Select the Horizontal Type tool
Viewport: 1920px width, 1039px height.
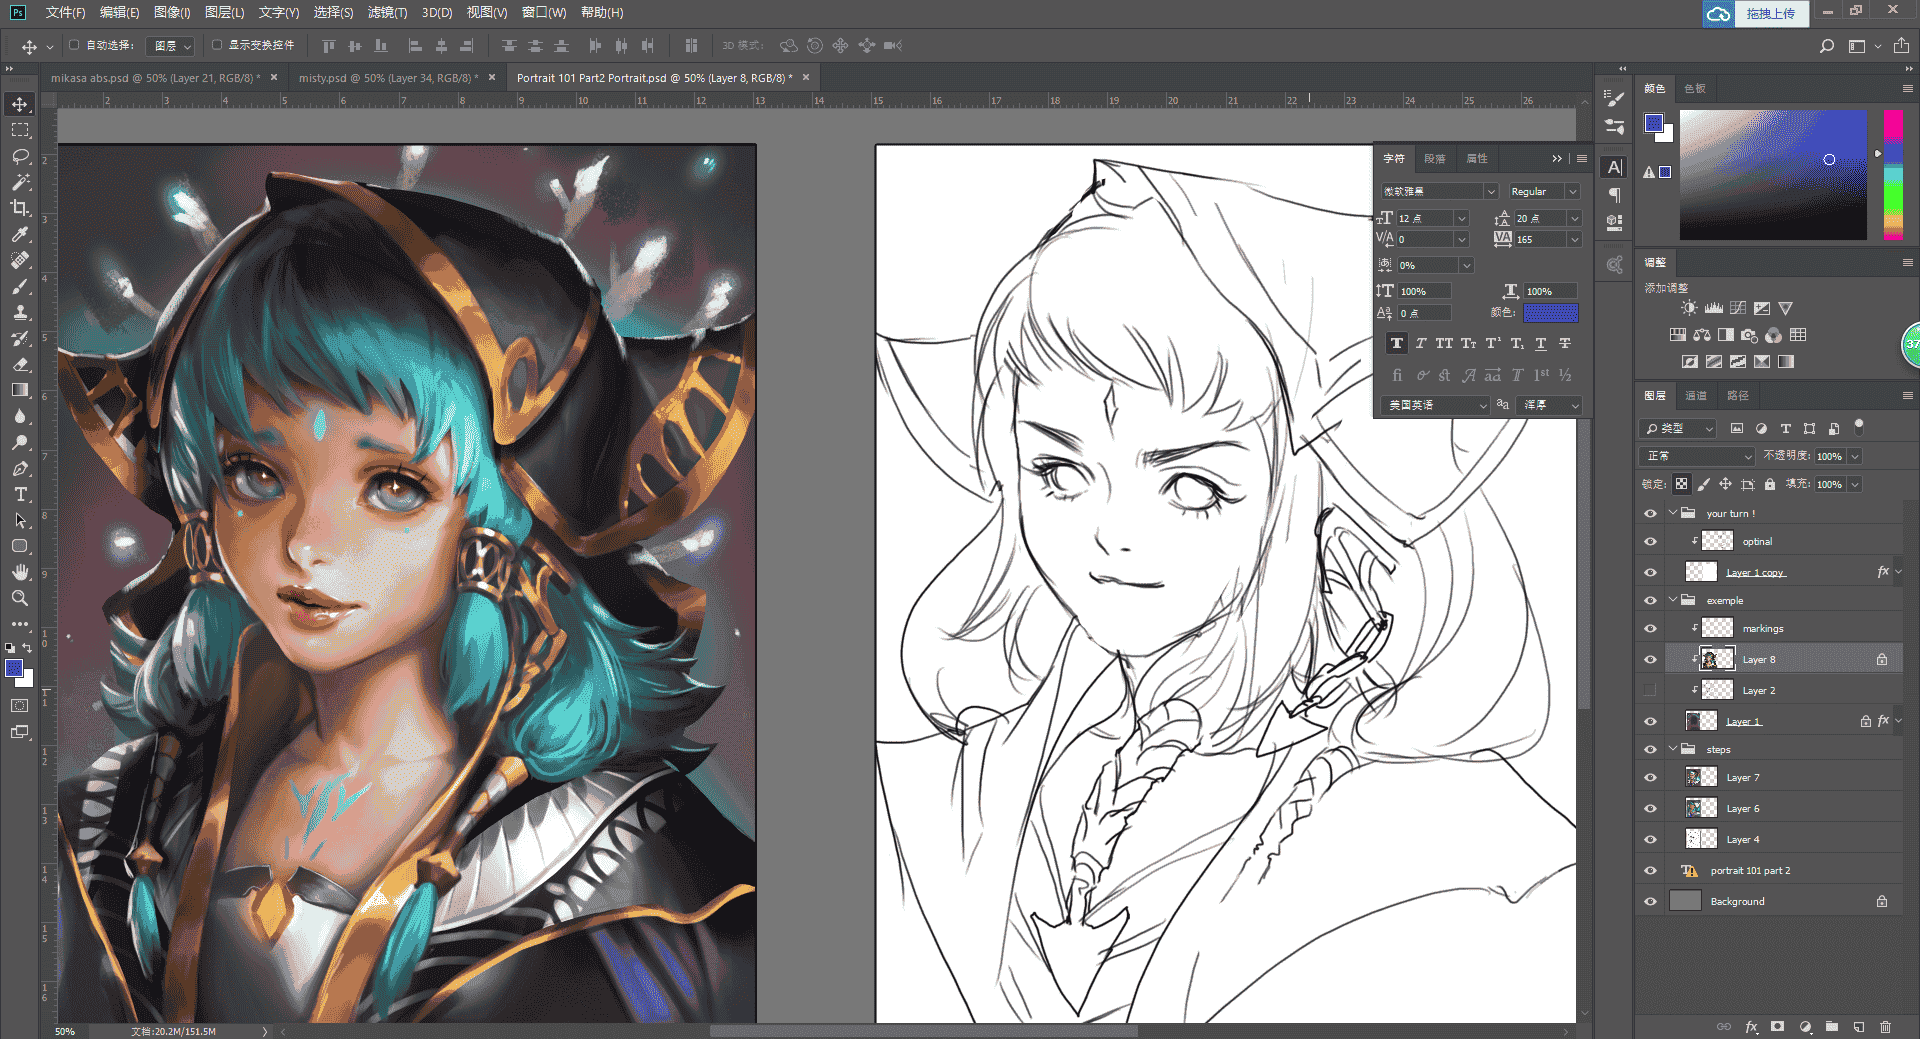point(20,494)
